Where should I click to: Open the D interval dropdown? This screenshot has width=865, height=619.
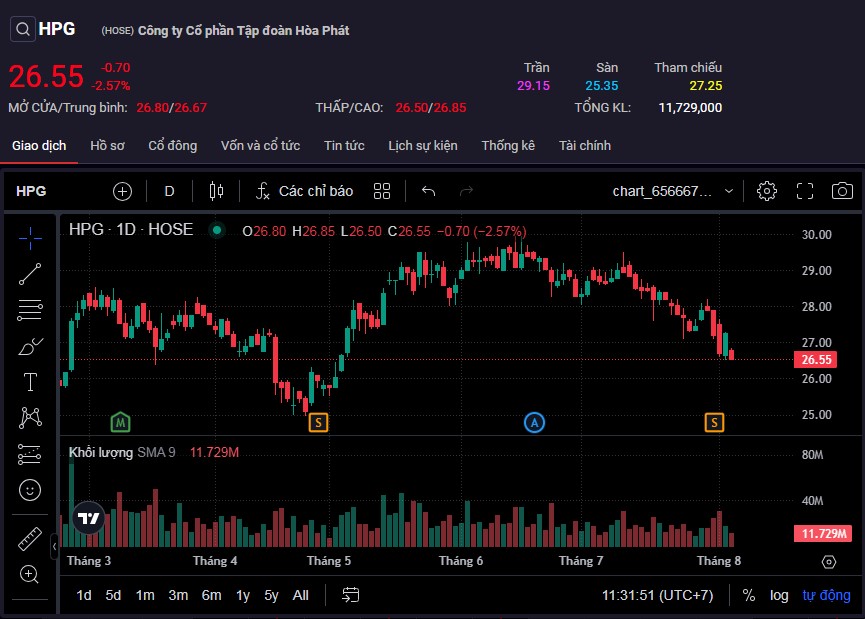pos(169,191)
